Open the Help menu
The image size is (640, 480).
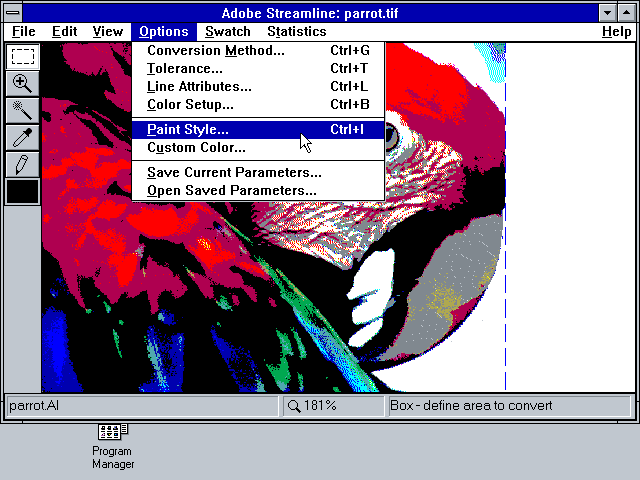[616, 32]
